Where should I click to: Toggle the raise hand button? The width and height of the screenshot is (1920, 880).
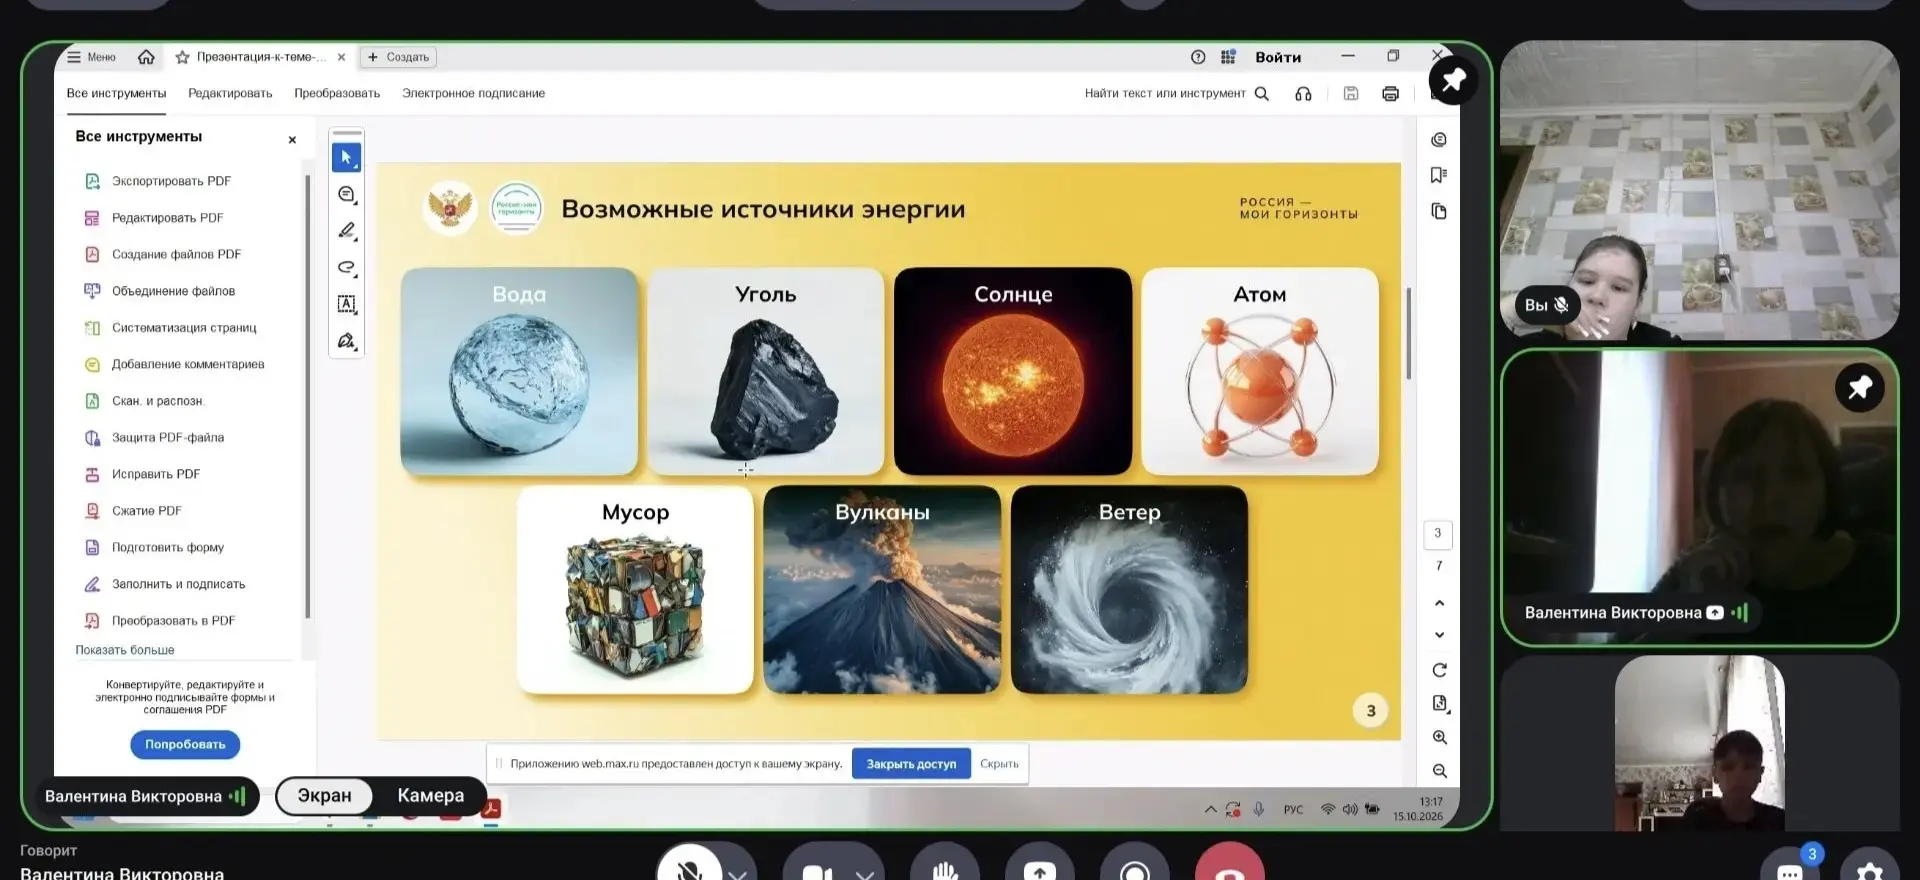[x=945, y=866]
